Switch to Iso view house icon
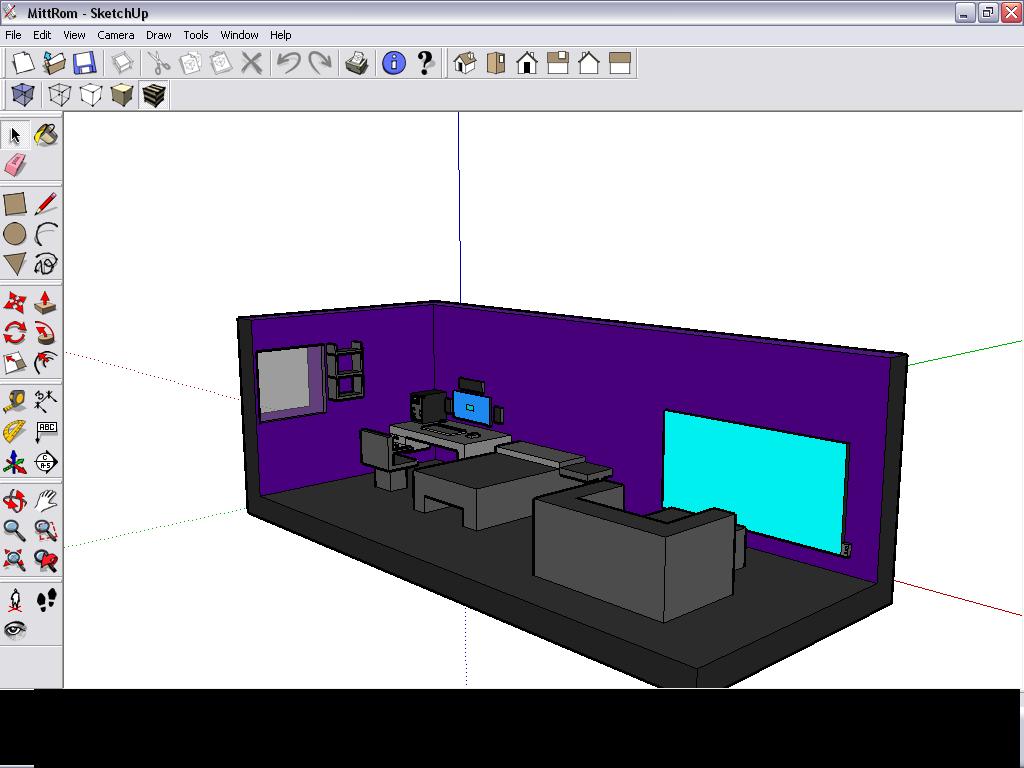The height and width of the screenshot is (768, 1024). click(x=465, y=63)
